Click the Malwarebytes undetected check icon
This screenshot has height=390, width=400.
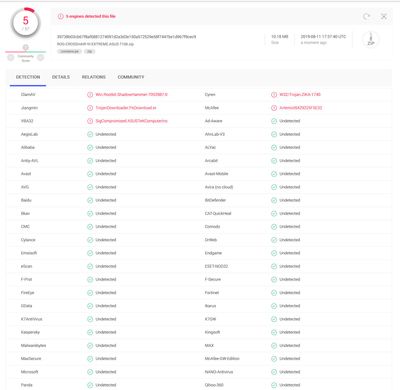point(90,346)
